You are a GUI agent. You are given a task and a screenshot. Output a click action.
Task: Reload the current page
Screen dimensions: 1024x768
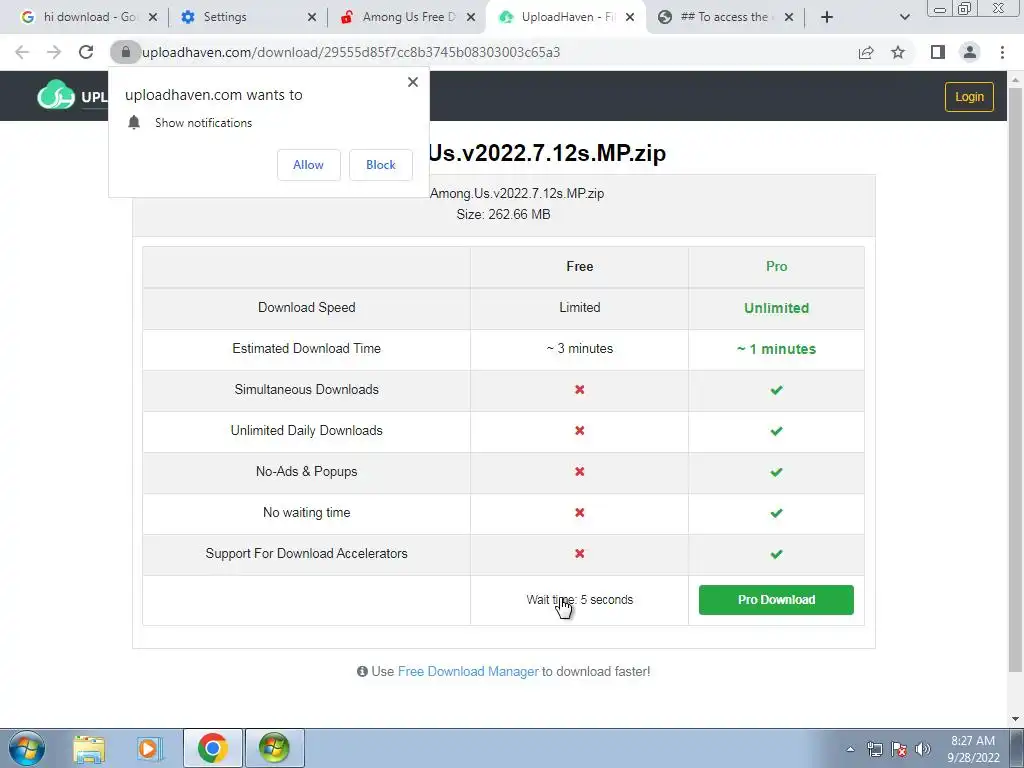(86, 52)
